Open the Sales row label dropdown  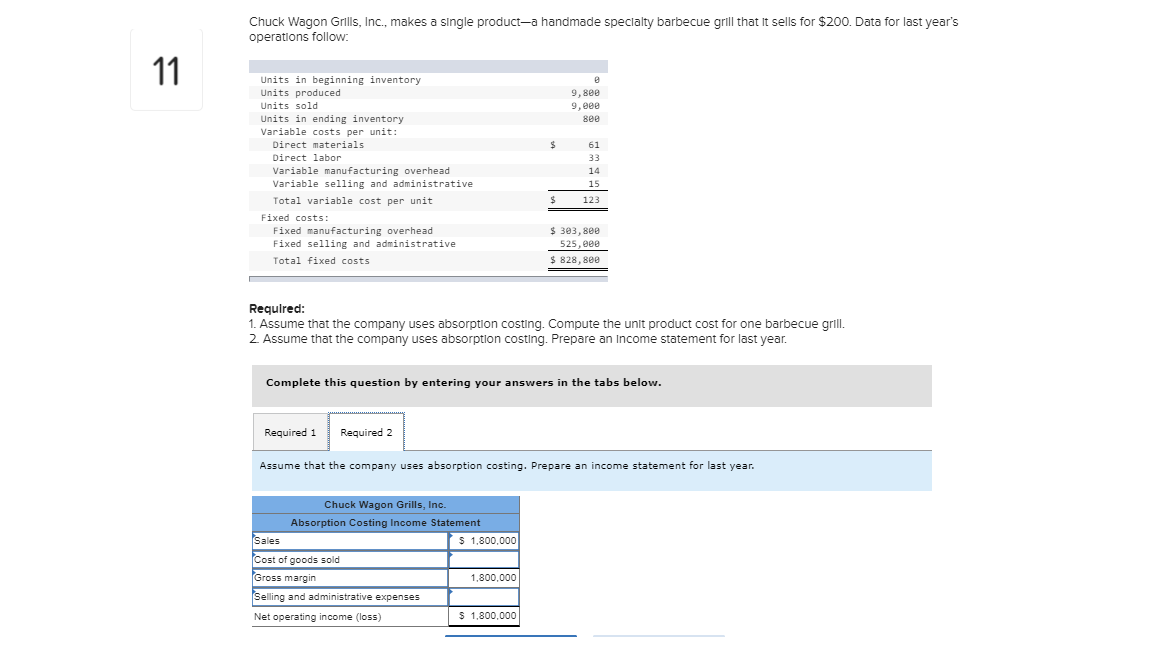click(x=350, y=541)
